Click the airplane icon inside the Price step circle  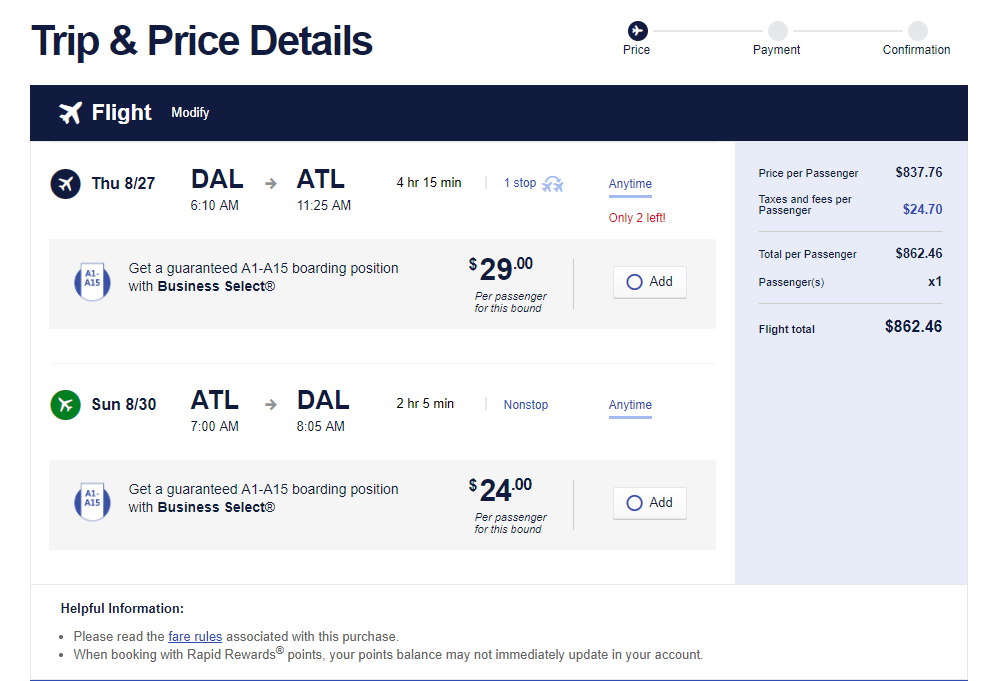[636, 30]
